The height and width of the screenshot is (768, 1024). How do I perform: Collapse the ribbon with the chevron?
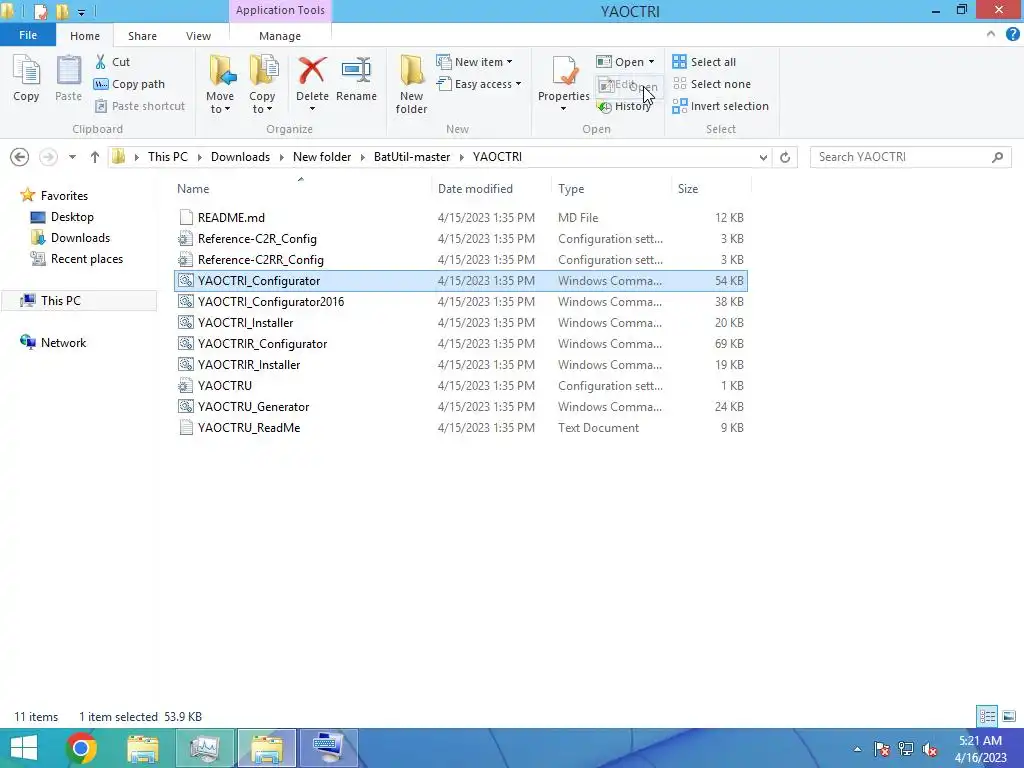[991, 35]
